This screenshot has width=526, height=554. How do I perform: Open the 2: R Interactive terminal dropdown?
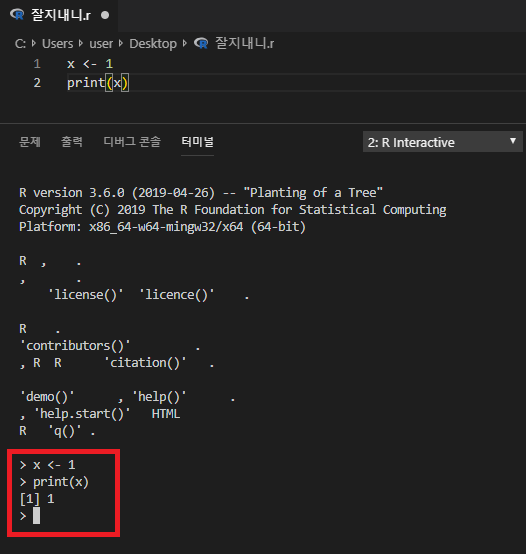click(x=443, y=142)
